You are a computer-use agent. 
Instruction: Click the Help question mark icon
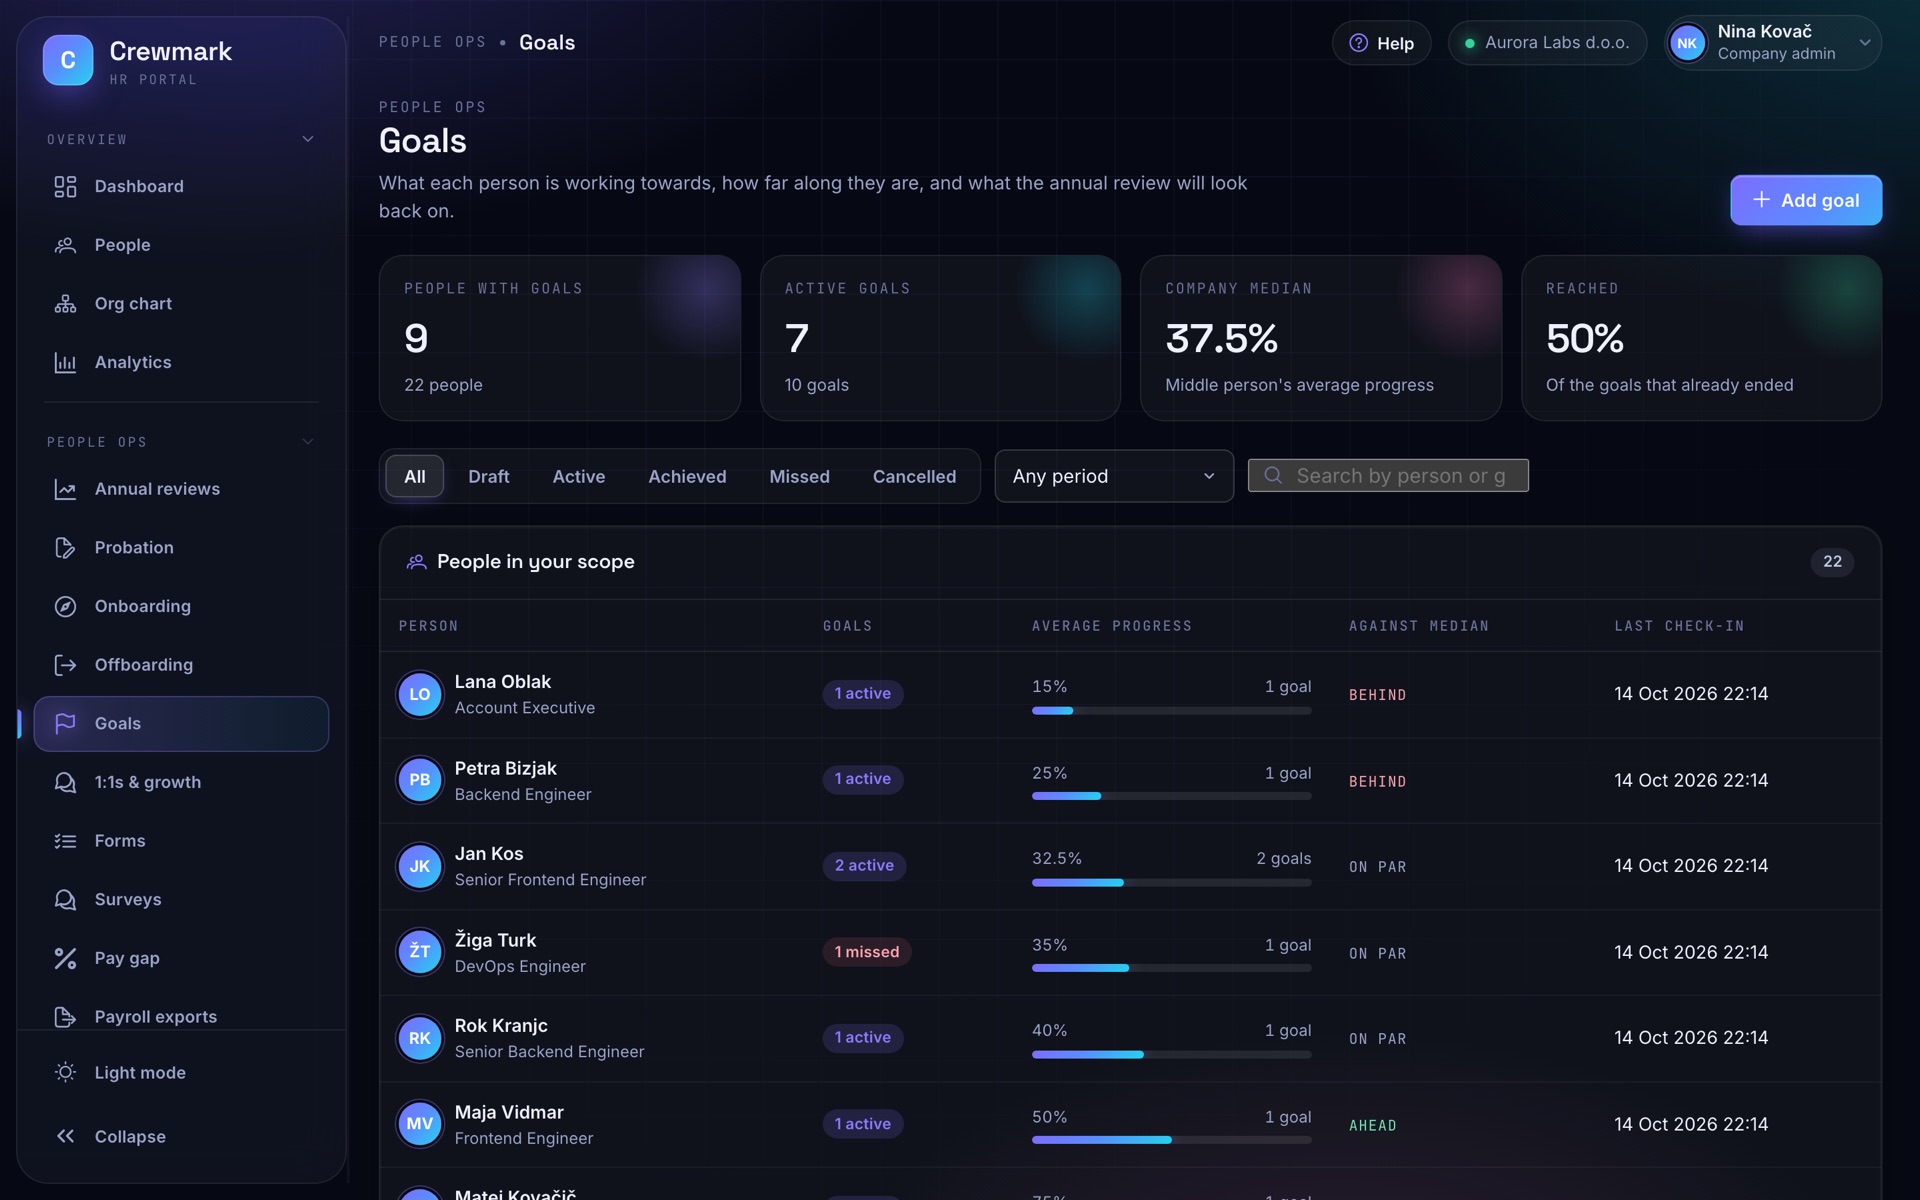tap(1358, 43)
